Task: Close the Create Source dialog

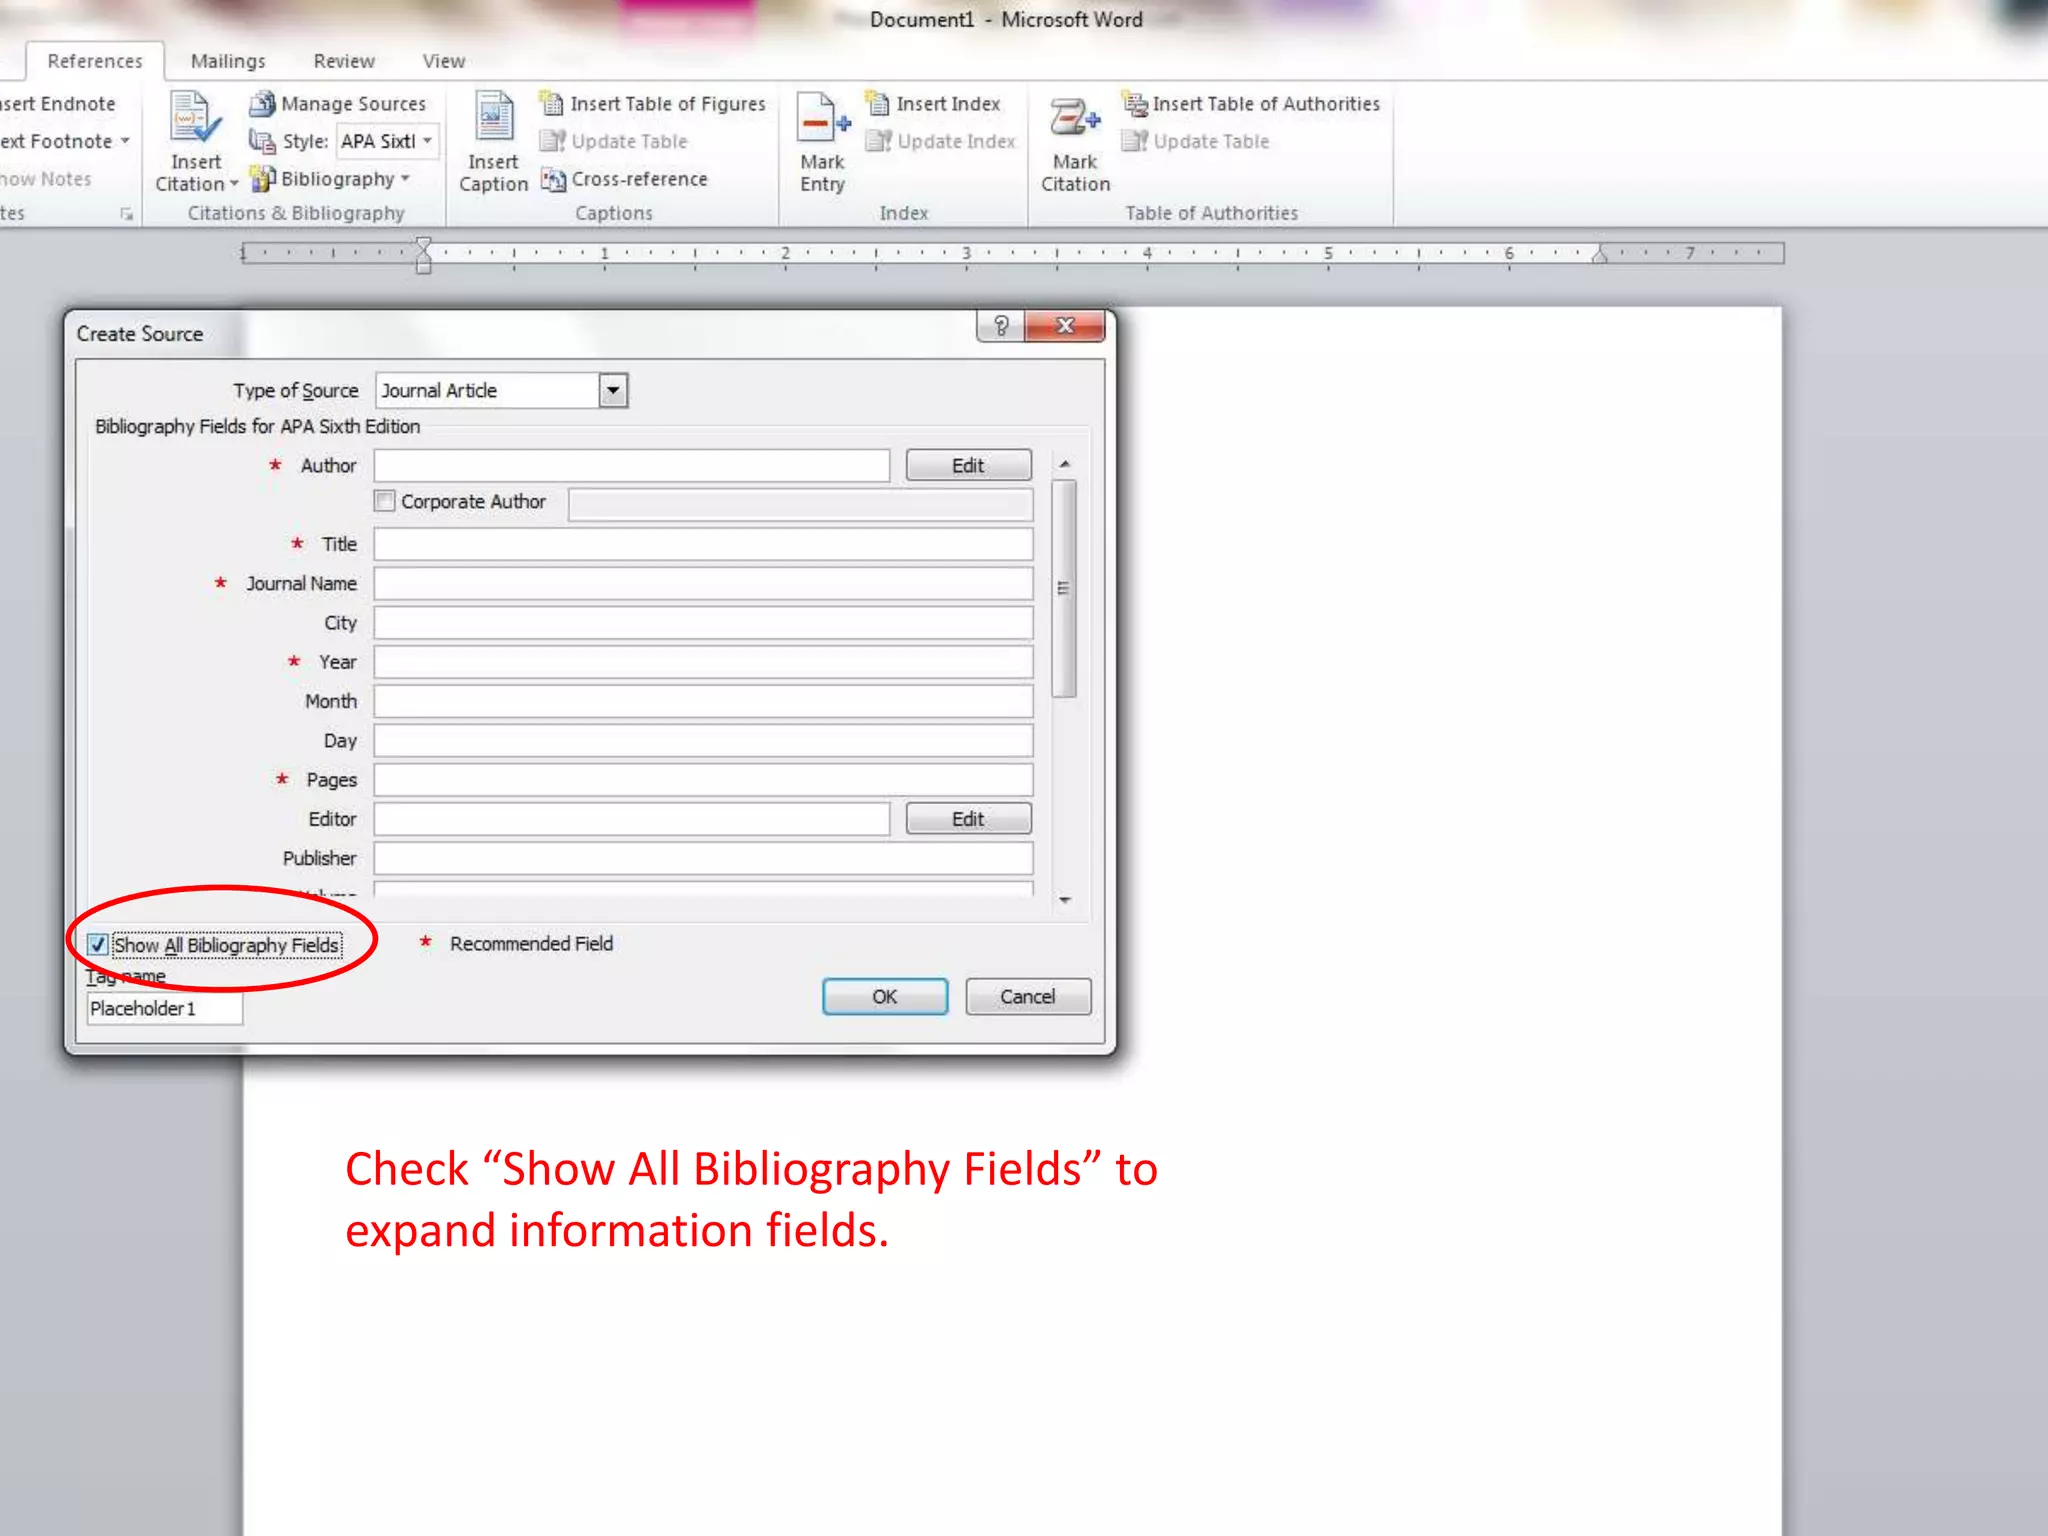Action: [x=1065, y=326]
